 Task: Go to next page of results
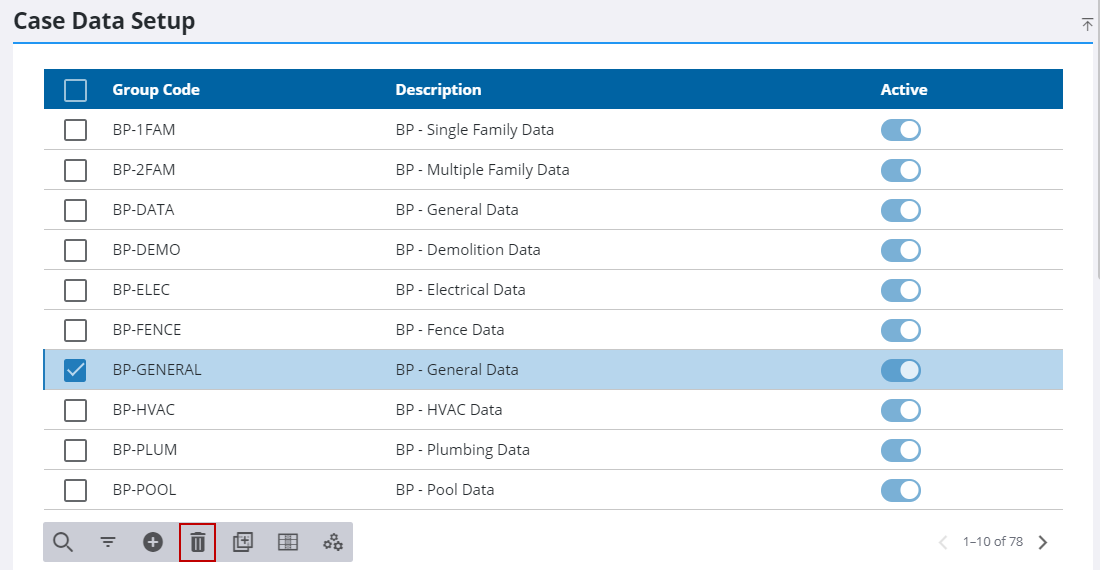coord(1043,542)
